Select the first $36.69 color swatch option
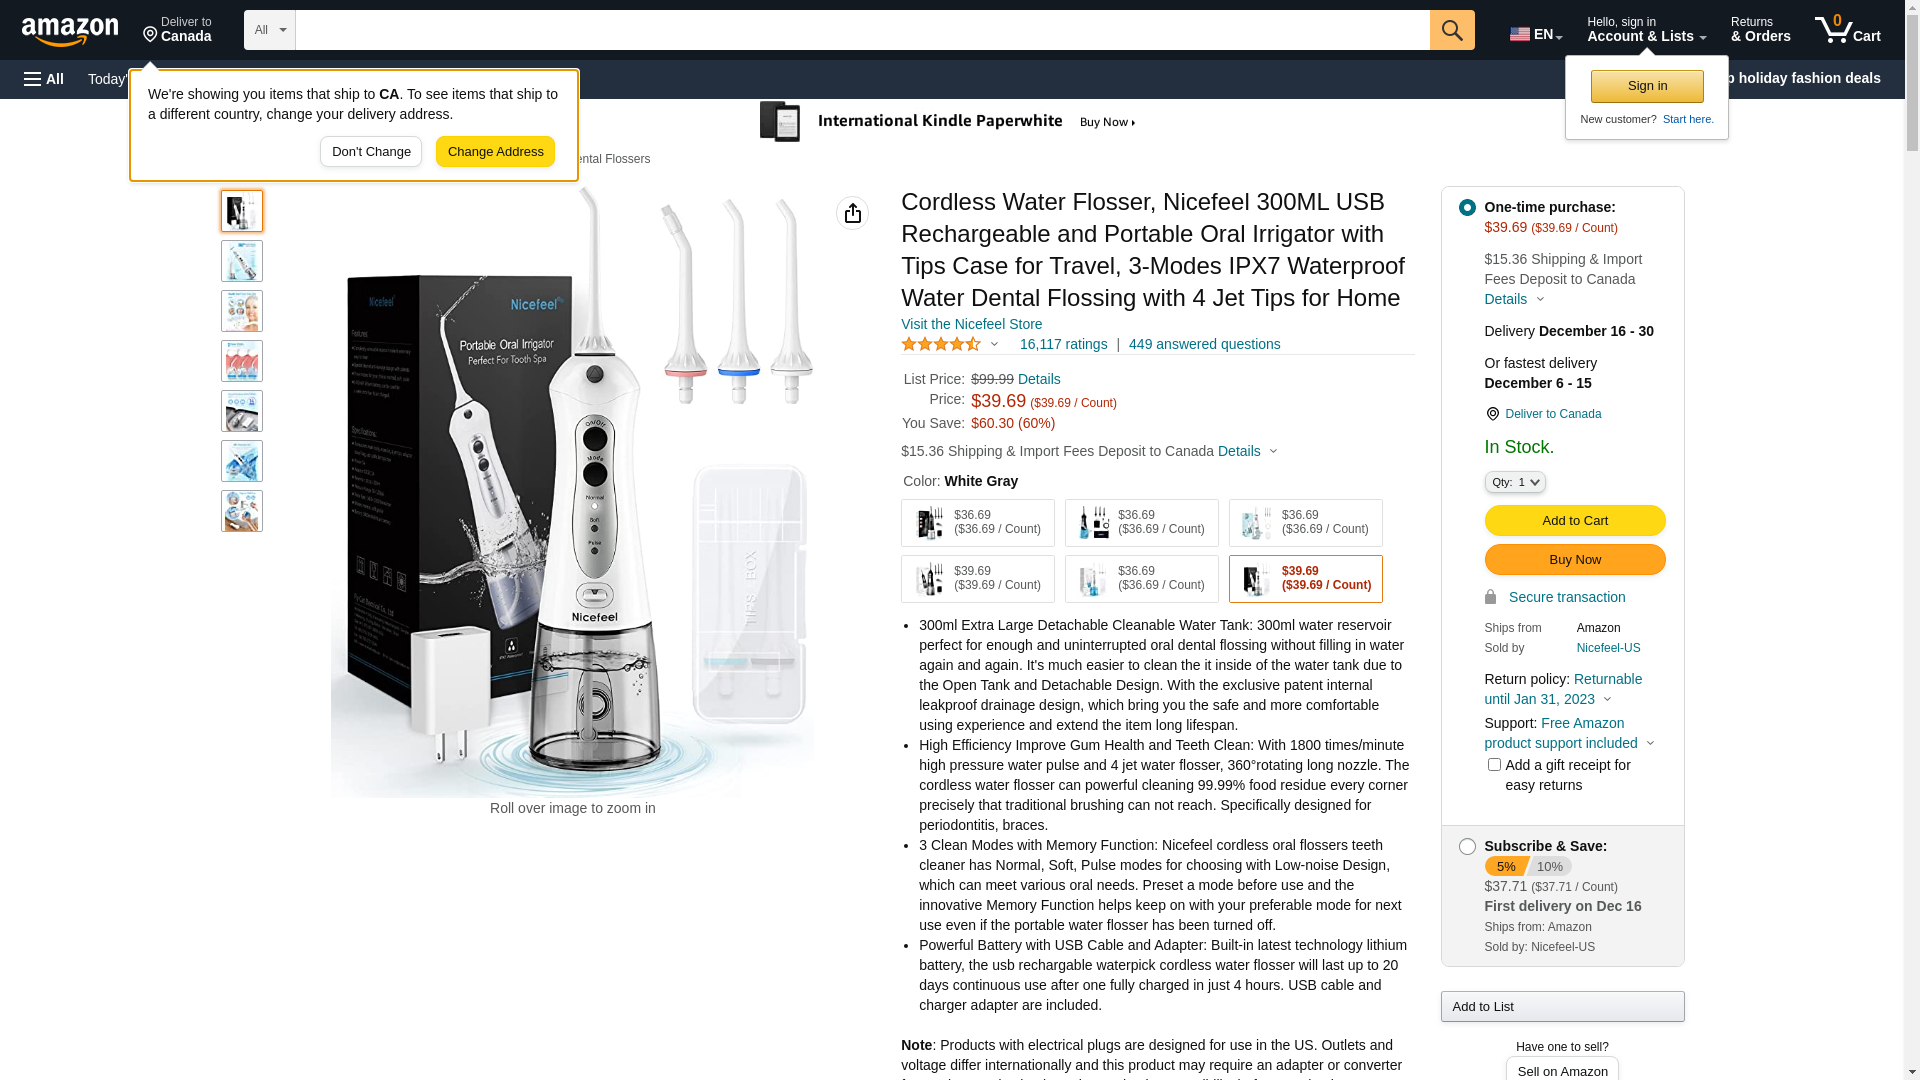This screenshot has height=1080, width=1920. pos(978,523)
